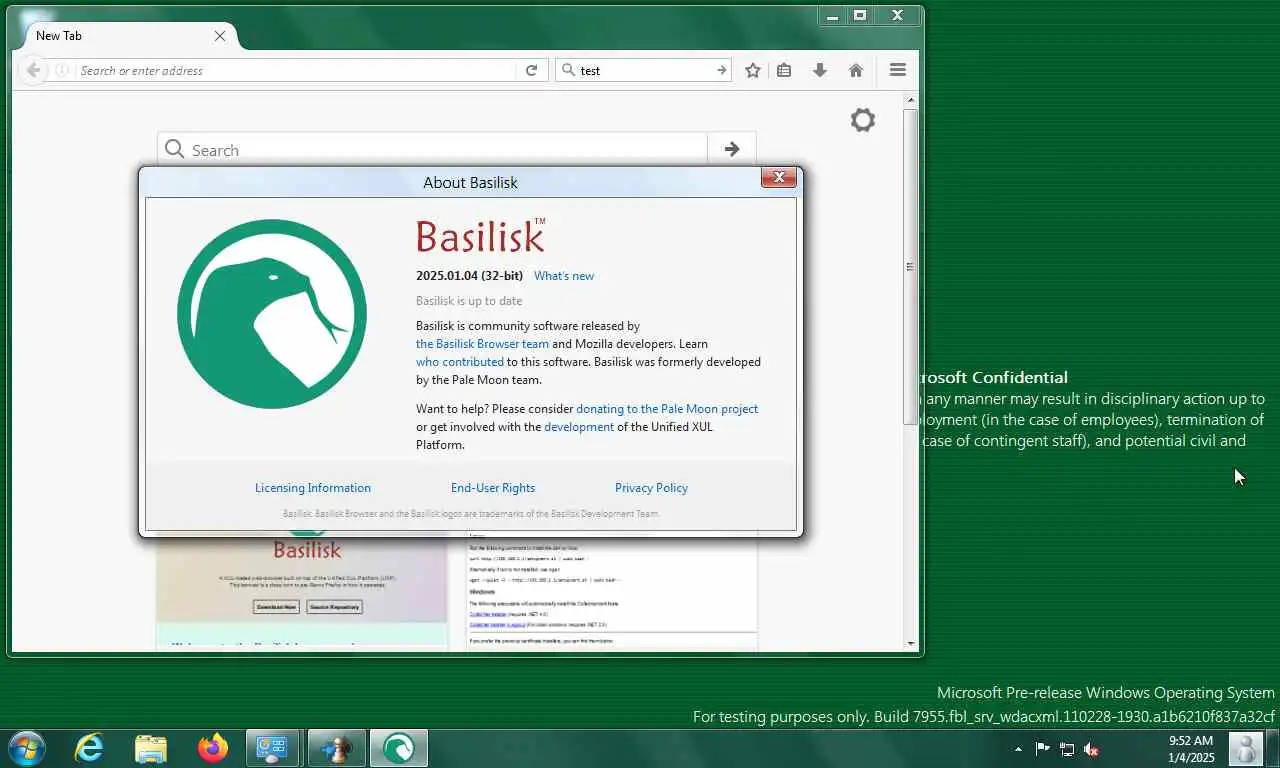Click the magnifier icon in toolbar search box

(x=569, y=70)
